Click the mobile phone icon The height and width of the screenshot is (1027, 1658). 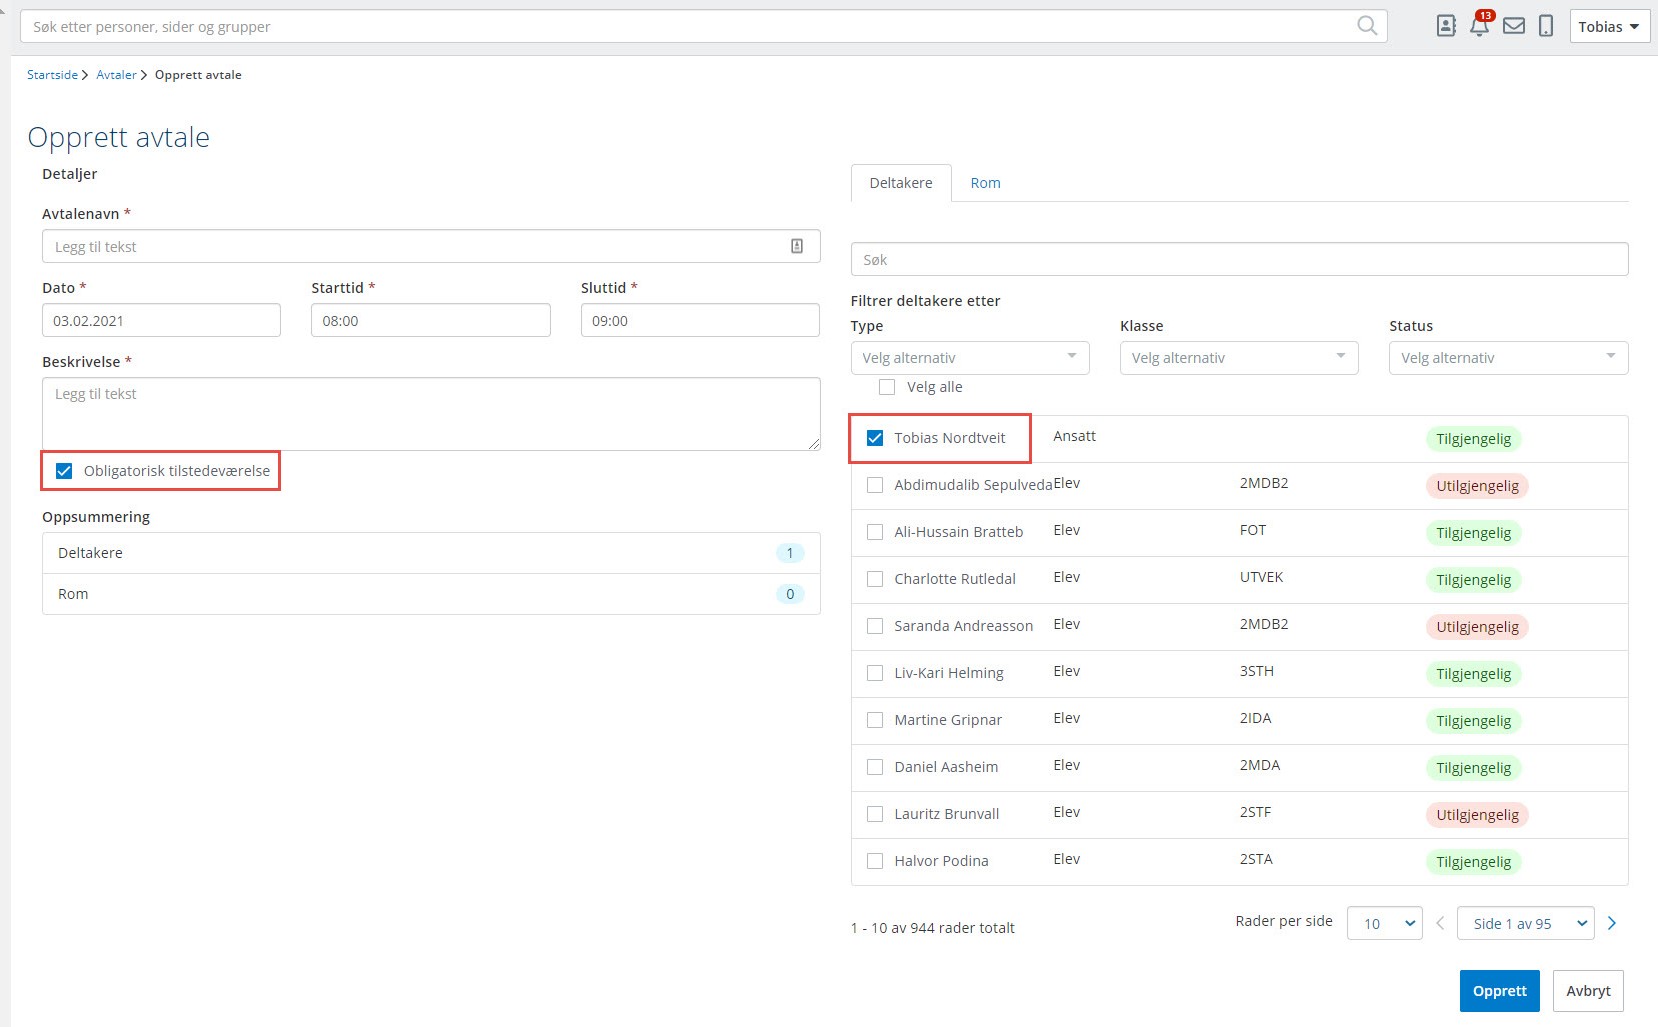1545,26
